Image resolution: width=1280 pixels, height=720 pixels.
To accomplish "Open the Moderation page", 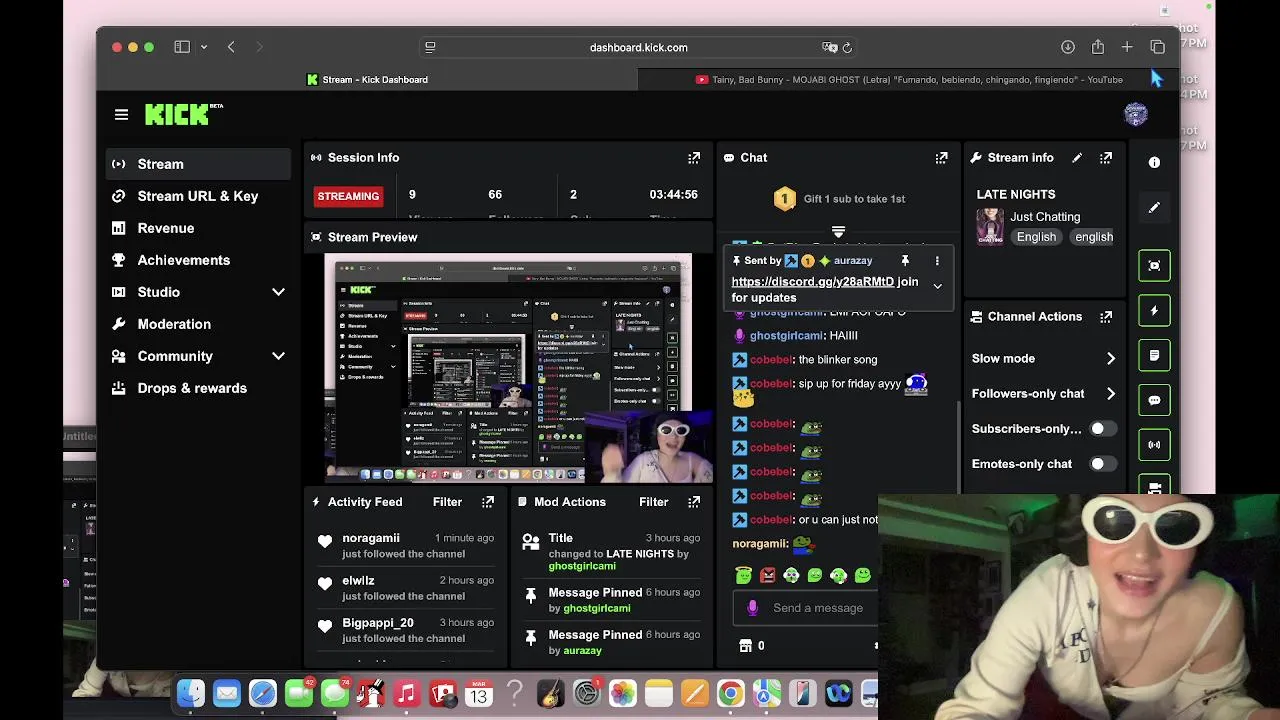I will 199,324.
